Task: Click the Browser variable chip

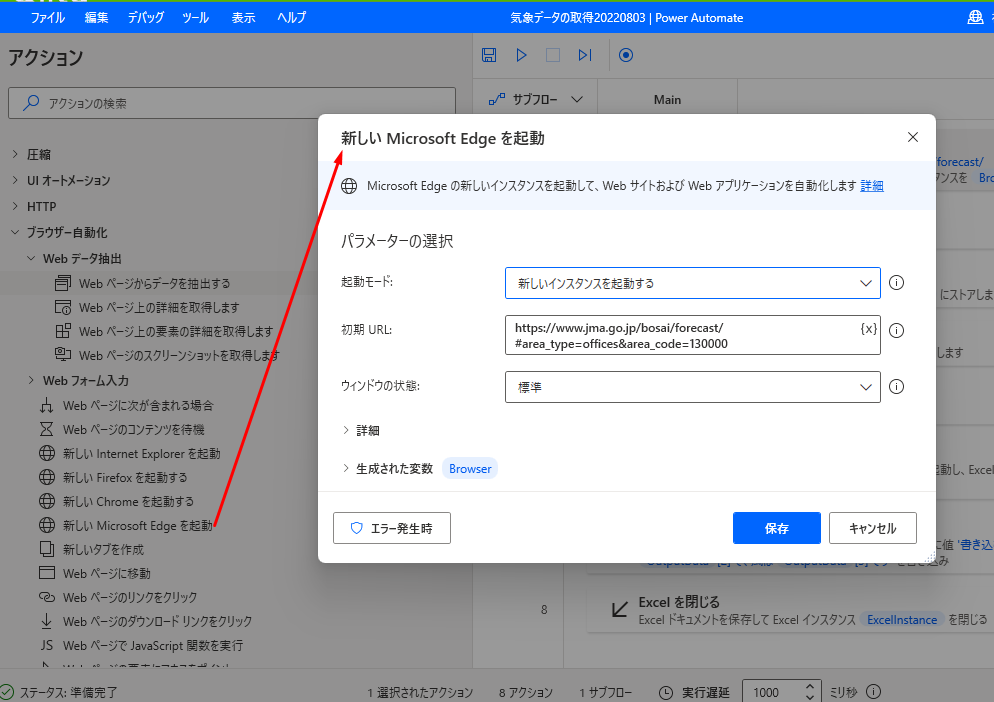Action: coord(470,469)
